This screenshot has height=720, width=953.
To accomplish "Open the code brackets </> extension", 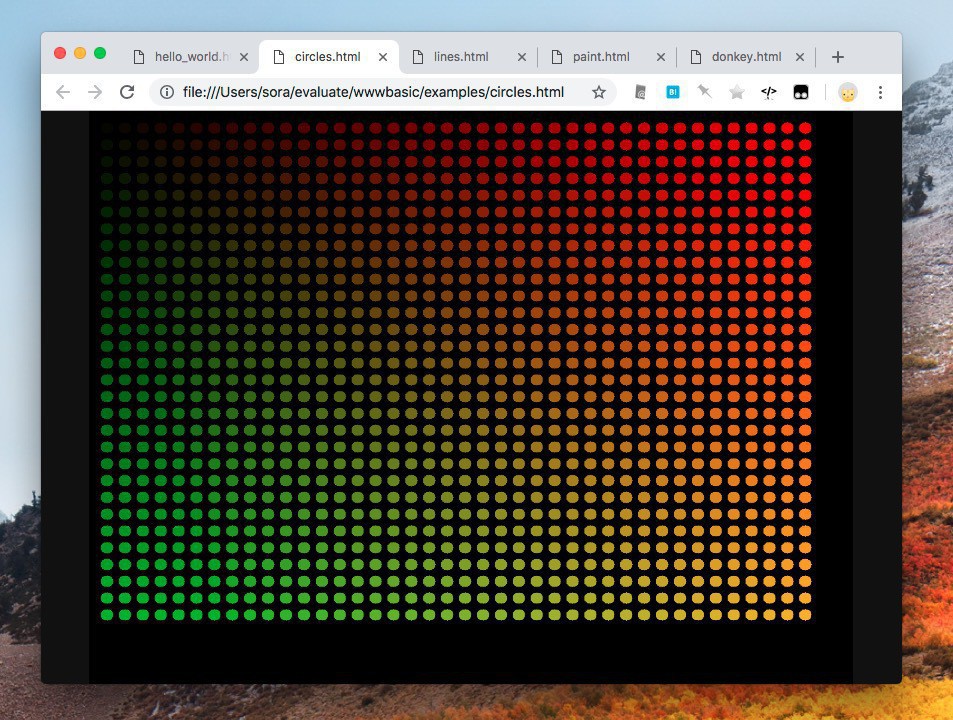I will 768,93.
